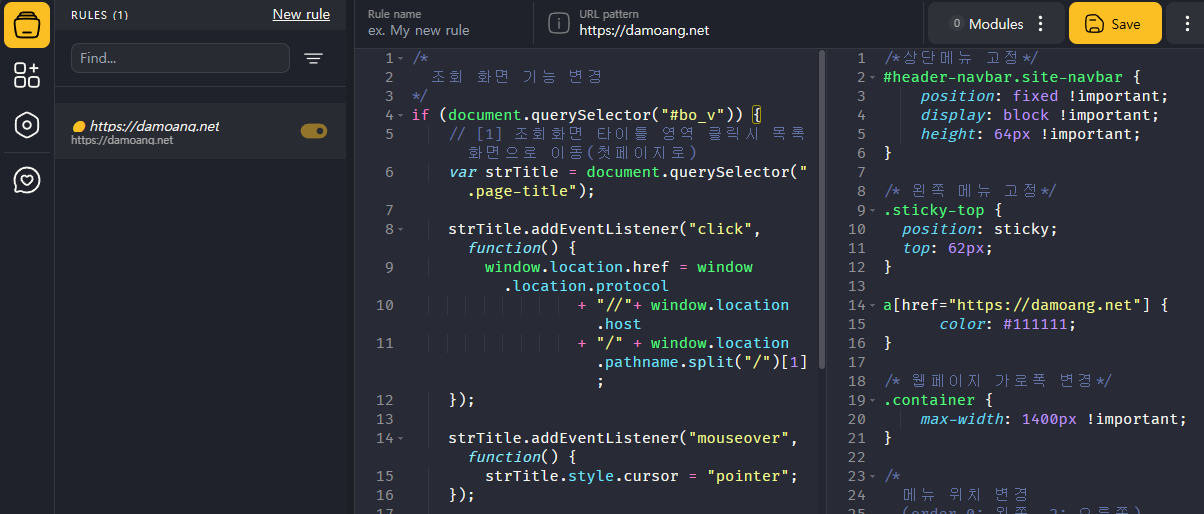The image size is (1204, 514).
Task: Click the New rule link
Action: [301, 14]
